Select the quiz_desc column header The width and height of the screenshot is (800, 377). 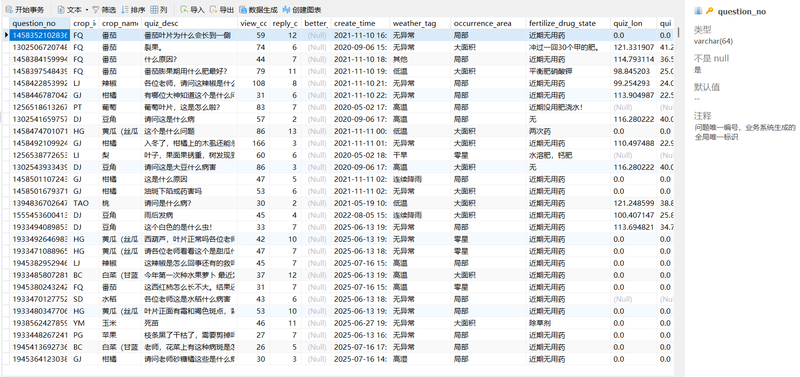pyautogui.click(x=189, y=23)
